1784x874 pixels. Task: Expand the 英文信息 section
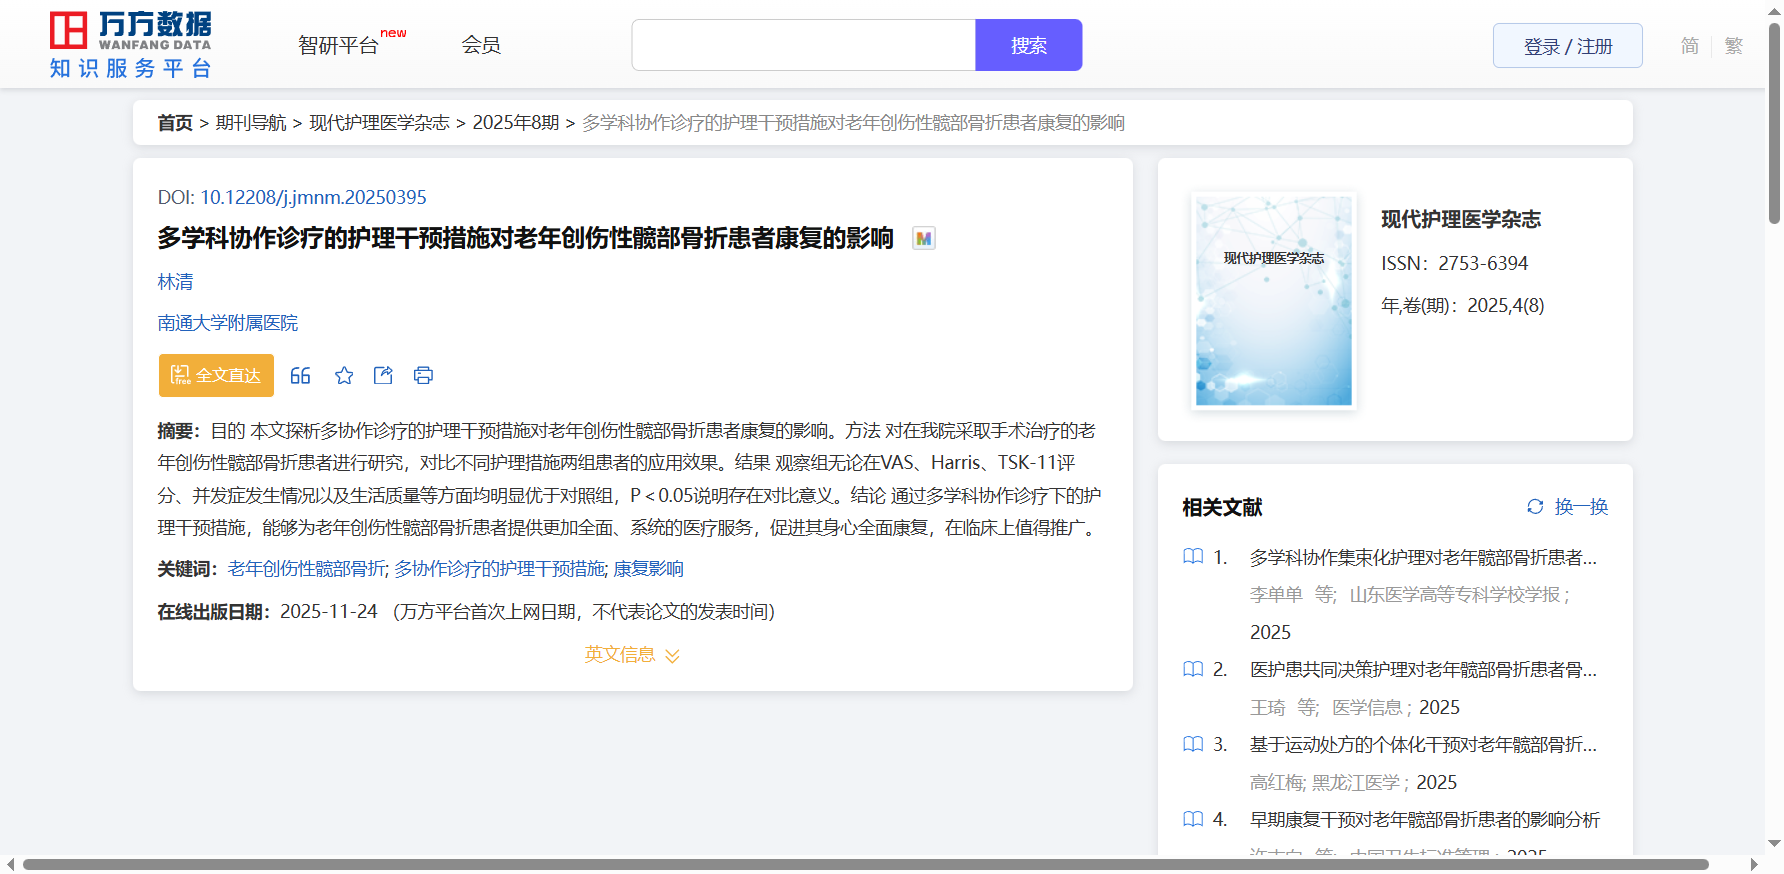[x=631, y=655]
